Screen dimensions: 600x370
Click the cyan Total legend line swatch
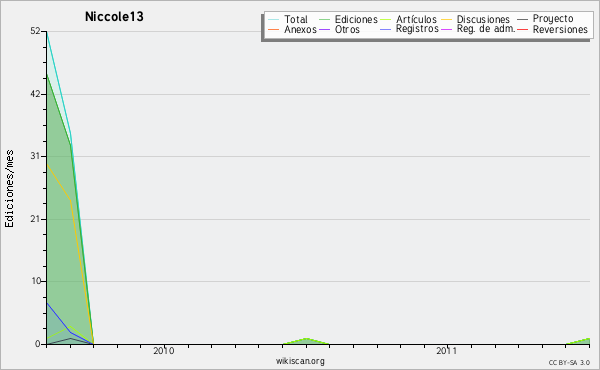point(274,19)
